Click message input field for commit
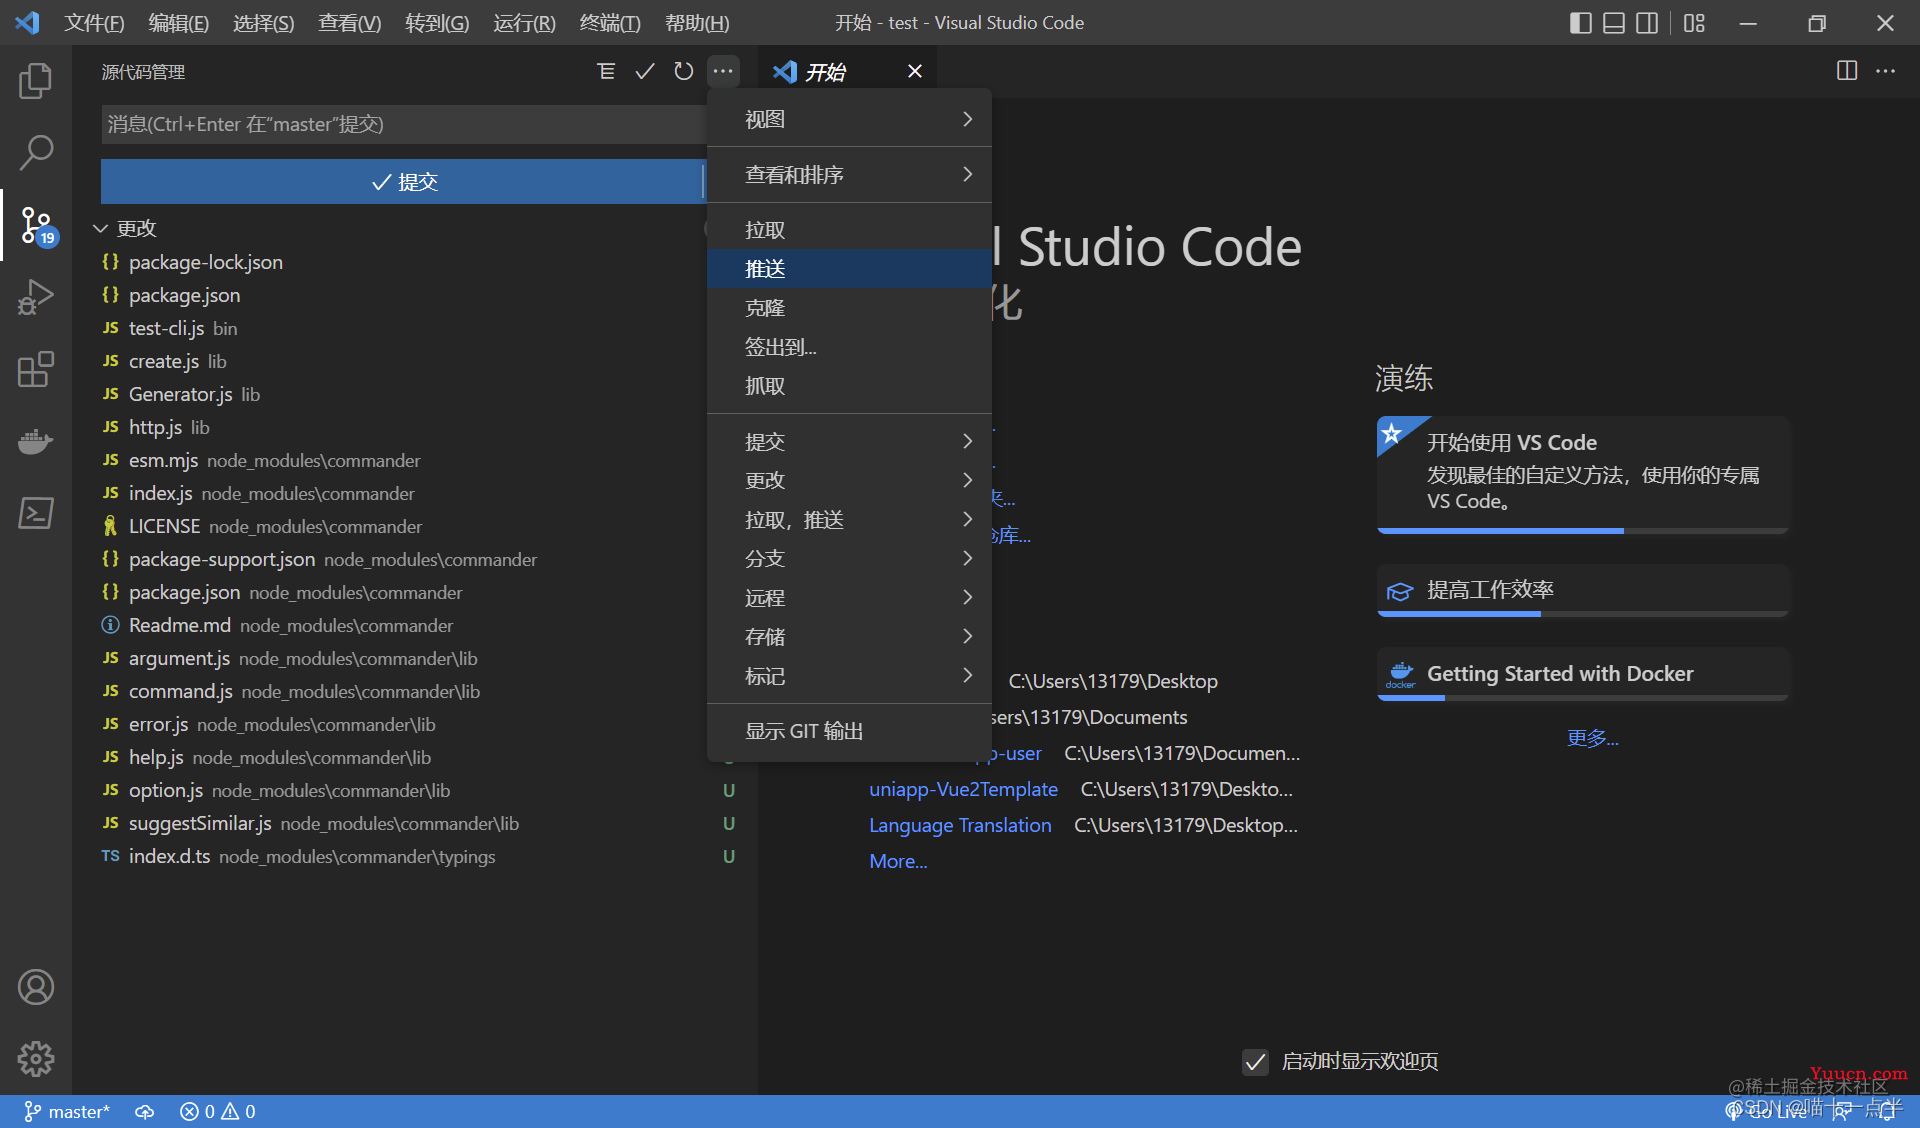 click(404, 124)
